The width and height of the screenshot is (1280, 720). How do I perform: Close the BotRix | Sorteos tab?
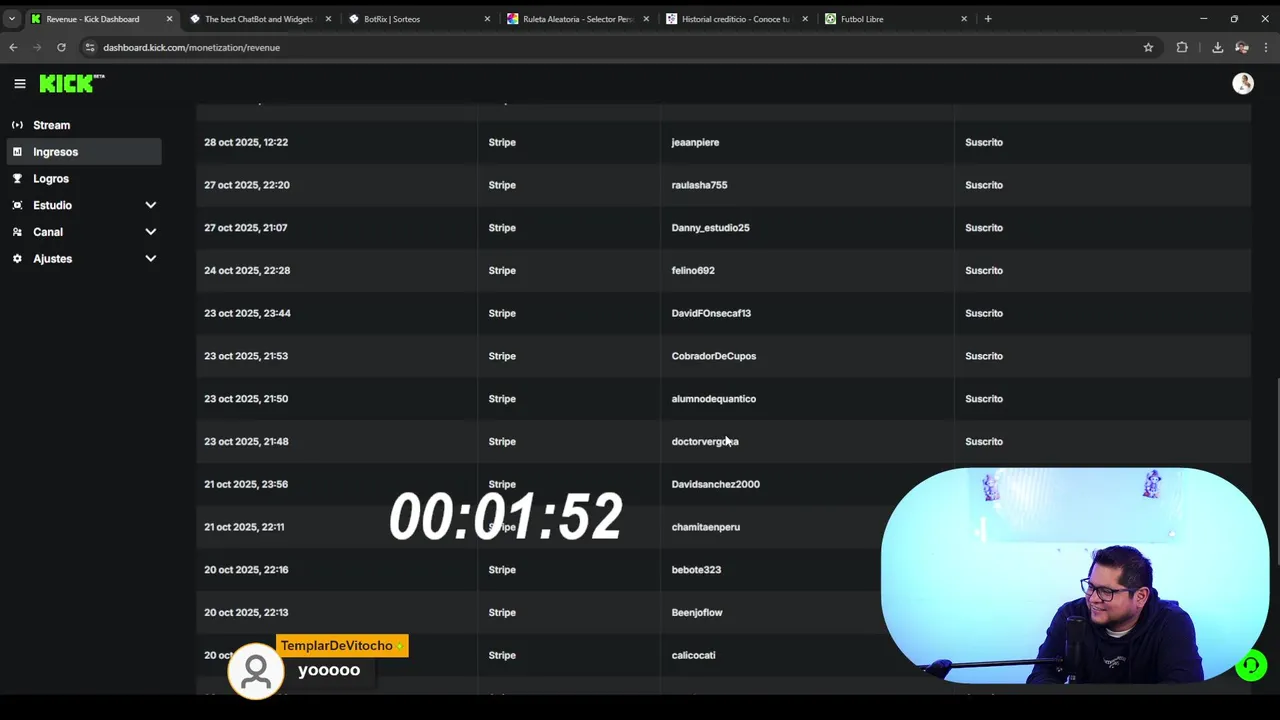pyautogui.click(x=487, y=19)
